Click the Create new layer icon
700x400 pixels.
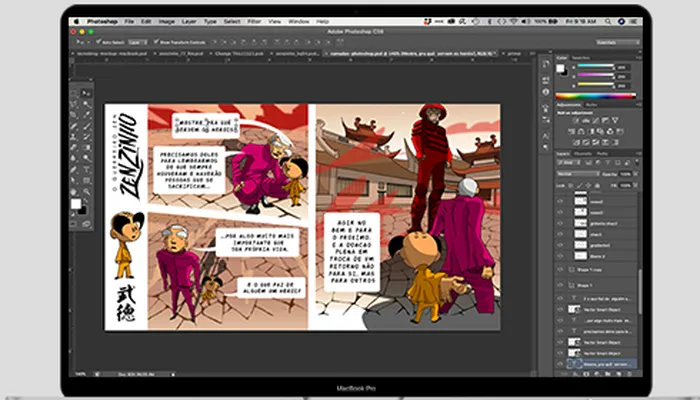(x=618, y=374)
